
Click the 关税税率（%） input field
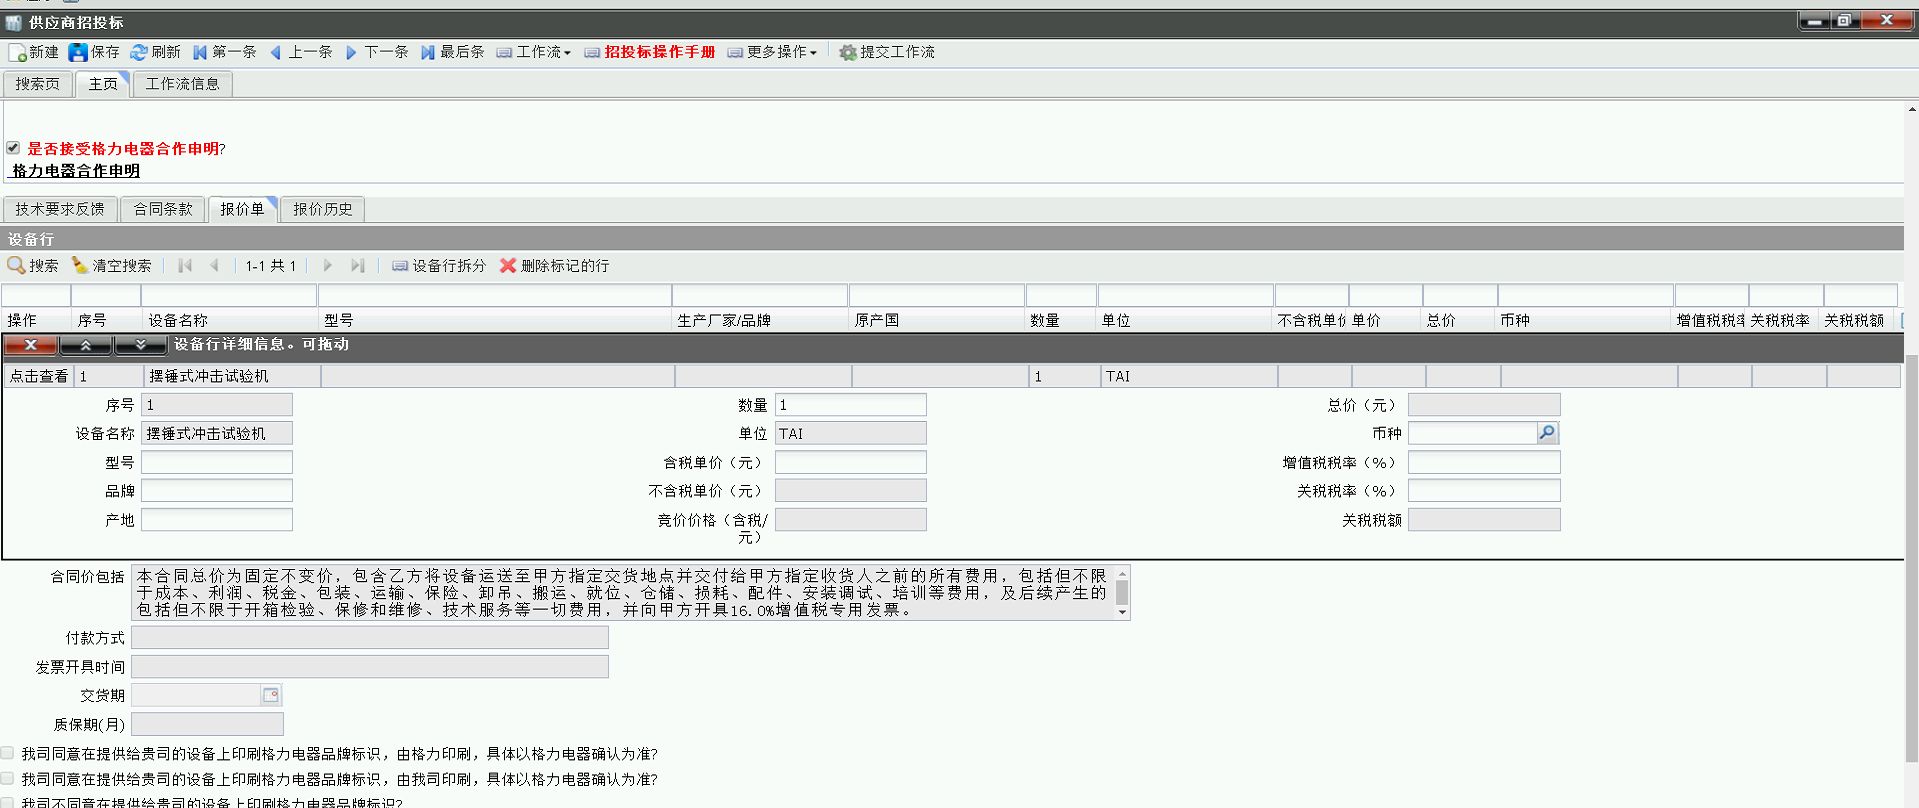coord(1484,490)
